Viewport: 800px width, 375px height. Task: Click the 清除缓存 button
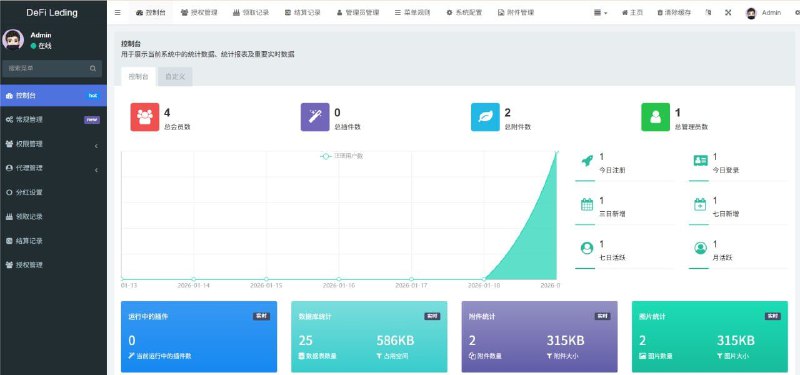coord(674,13)
